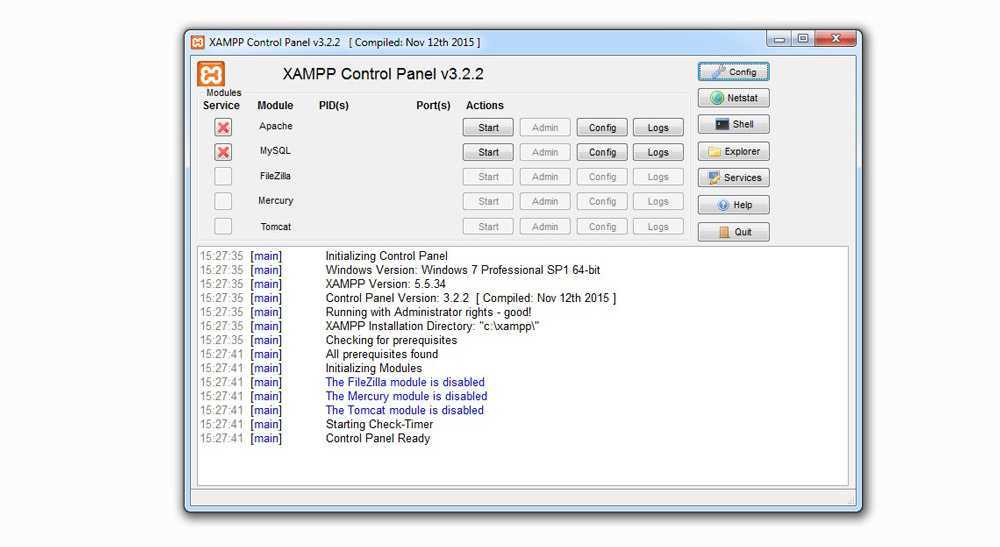Click the Tomcat module label
The width and height of the screenshot is (1000, 547).
click(x=276, y=226)
